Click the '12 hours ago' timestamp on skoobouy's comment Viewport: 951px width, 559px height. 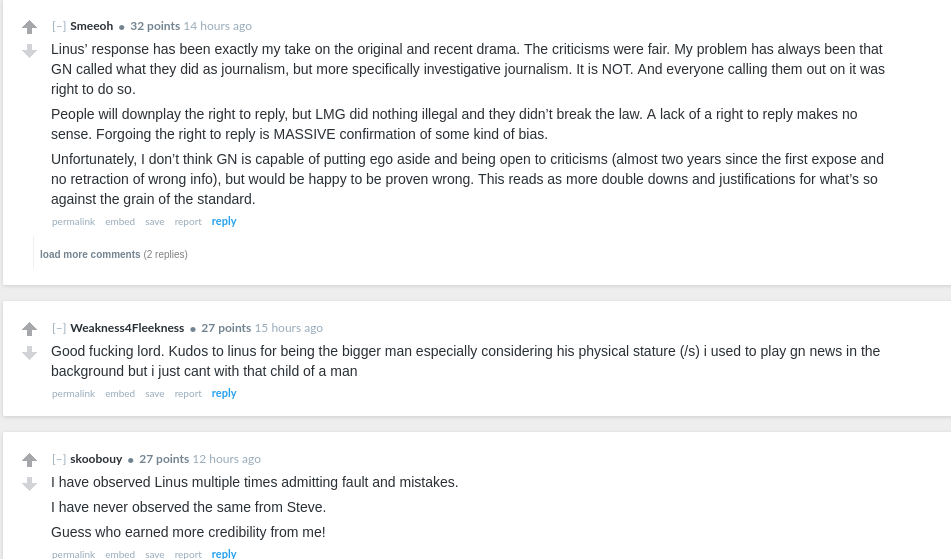point(226,459)
